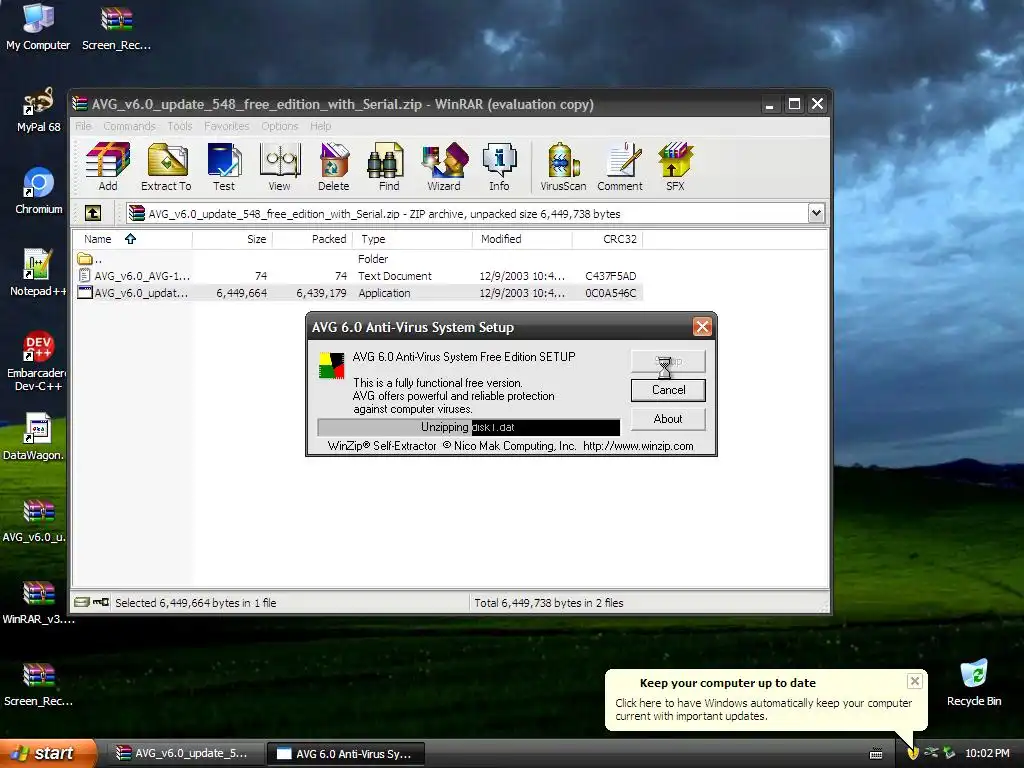Select the AVG_v6.0_updat... application row
Screen dimensions: 1024x768
tap(358, 293)
